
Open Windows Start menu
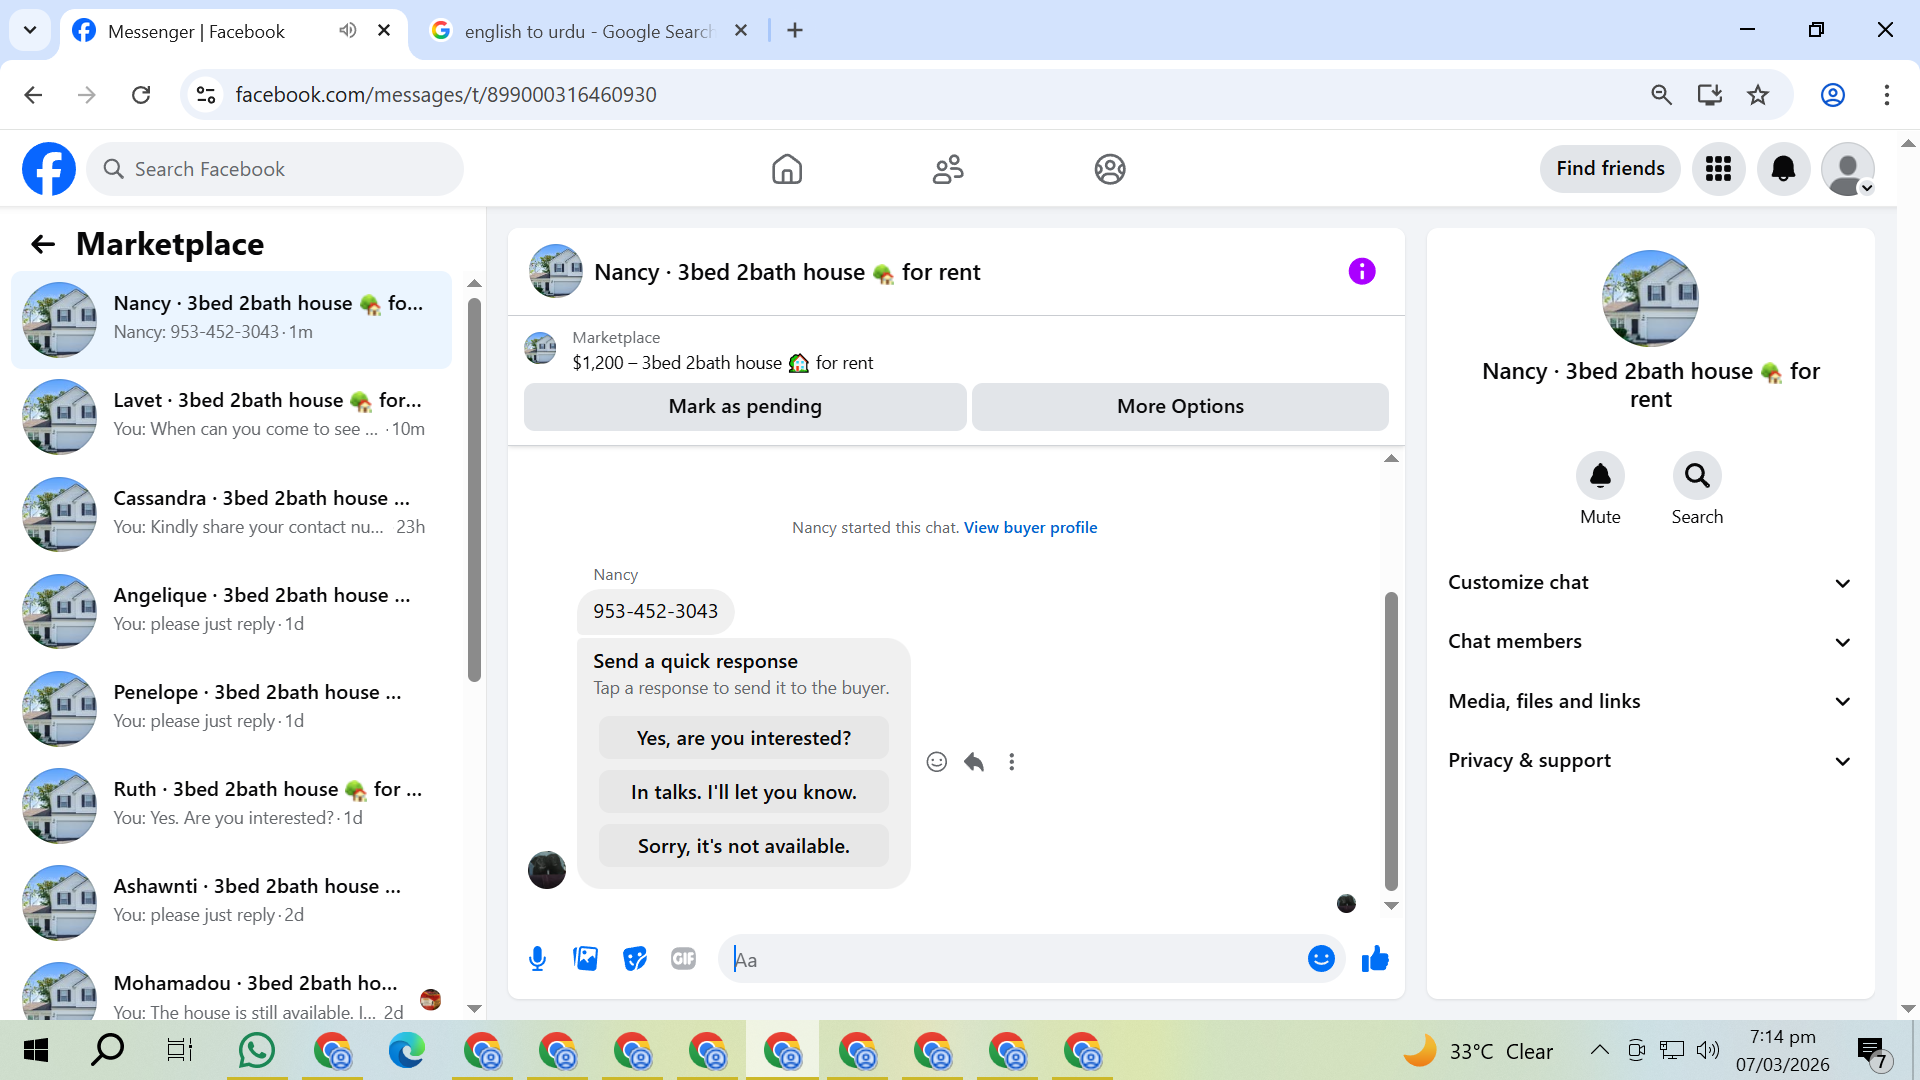click(36, 1051)
